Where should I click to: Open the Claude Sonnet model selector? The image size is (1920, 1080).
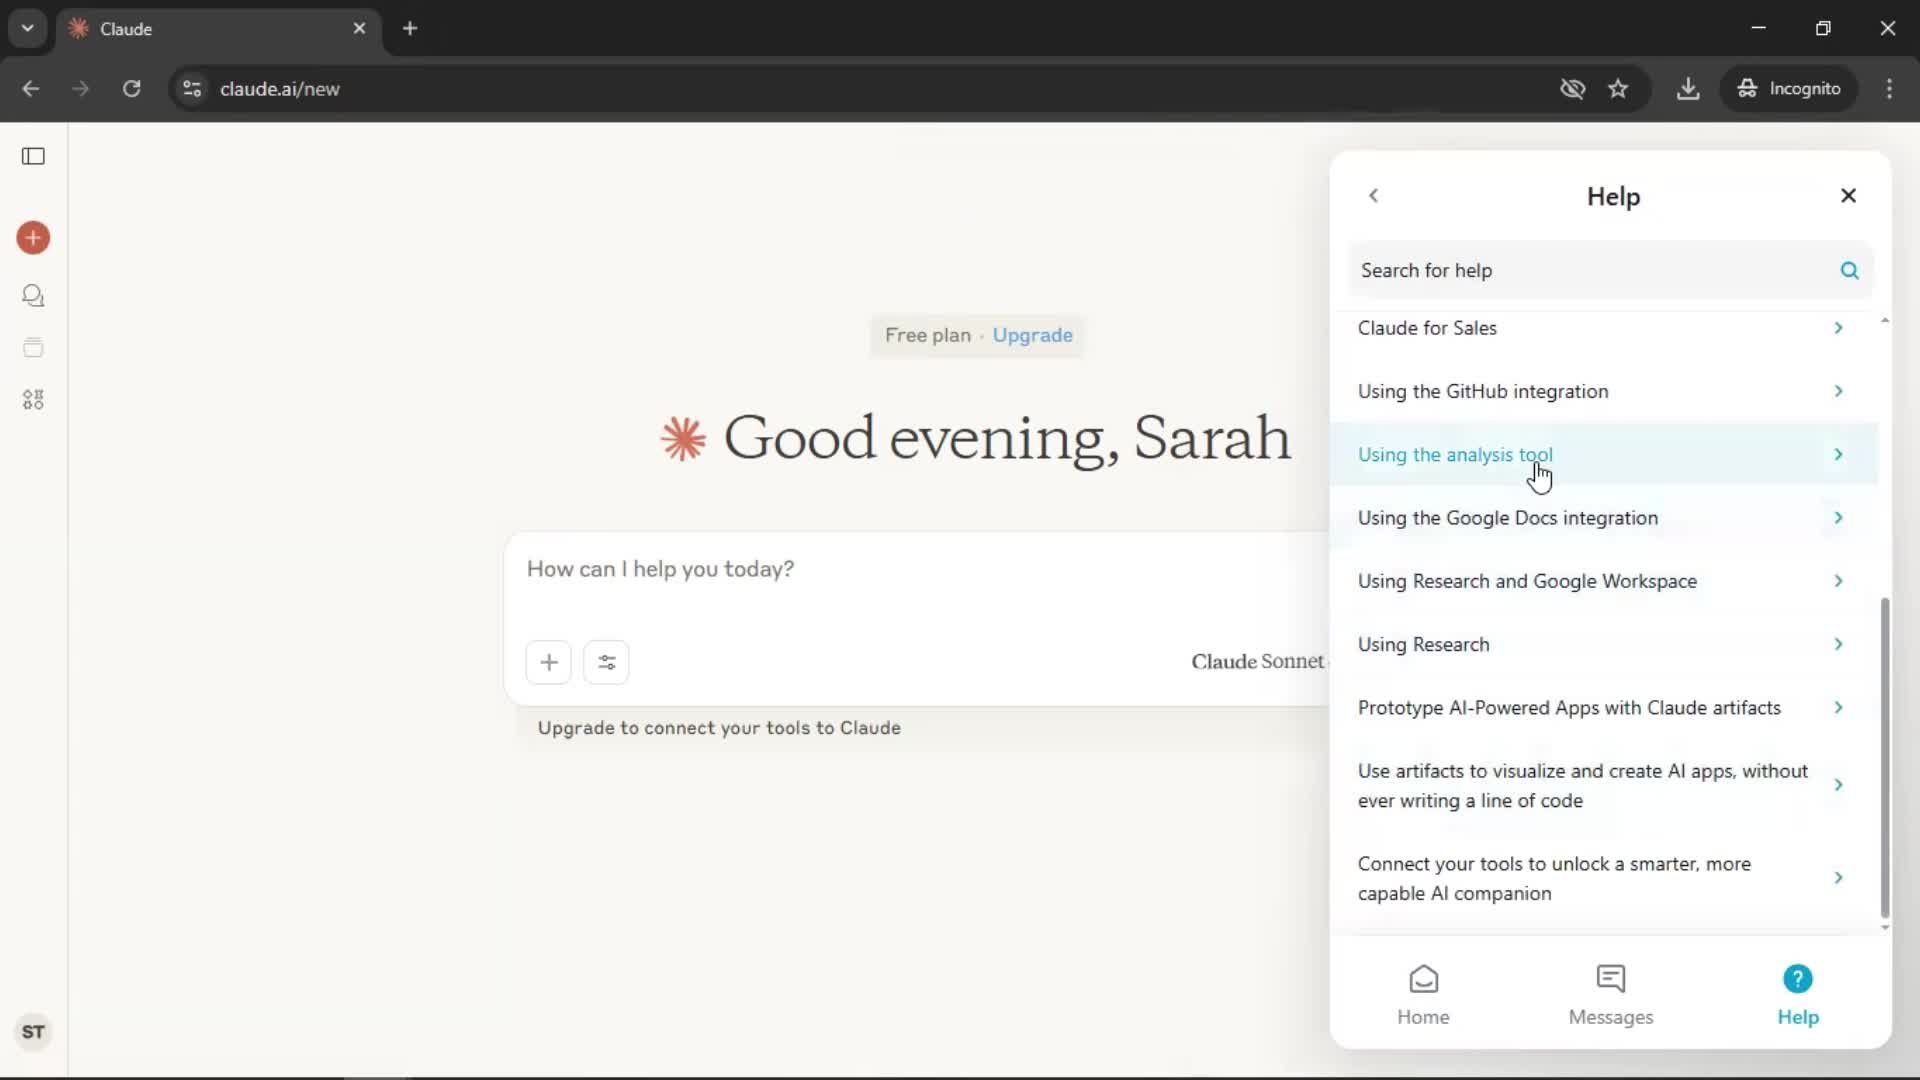pos(1258,662)
